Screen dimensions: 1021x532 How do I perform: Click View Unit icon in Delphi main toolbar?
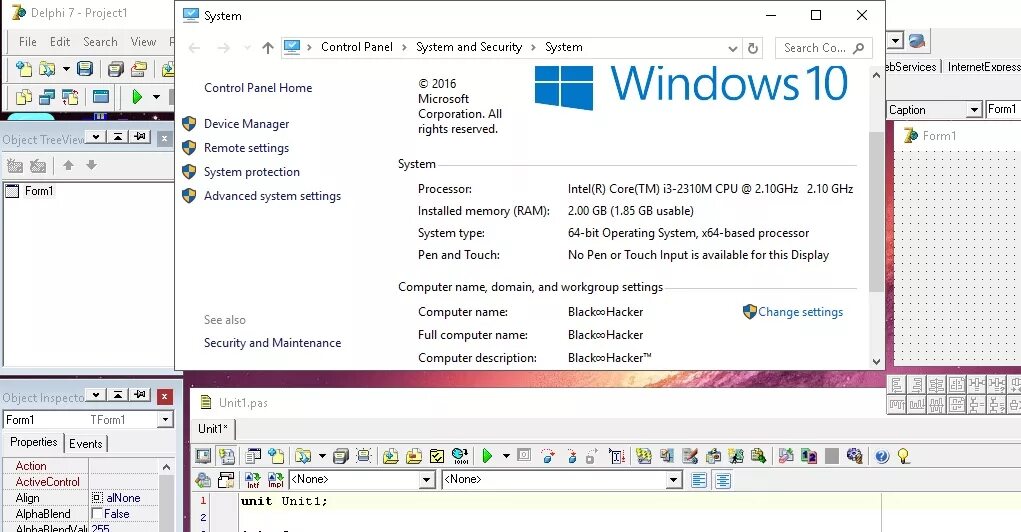(23, 98)
